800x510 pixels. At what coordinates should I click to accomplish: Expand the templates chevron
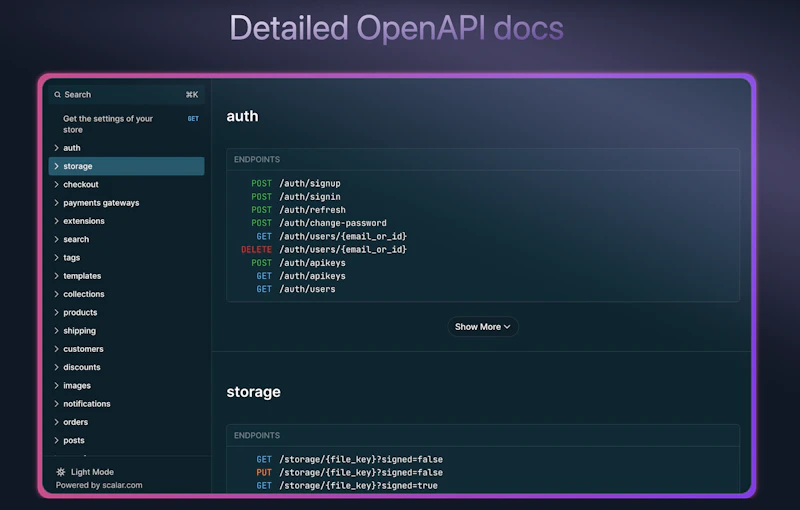(x=56, y=276)
